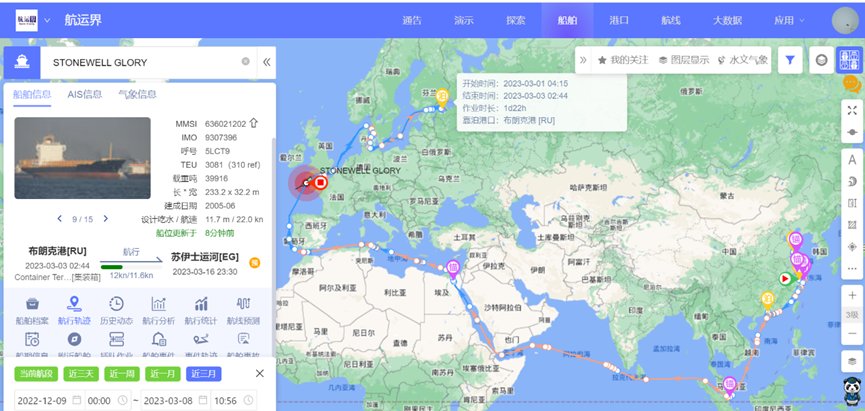865x411 pixels.
Task: Click the 航行轨迹 voyage track icon
Action: point(75,309)
